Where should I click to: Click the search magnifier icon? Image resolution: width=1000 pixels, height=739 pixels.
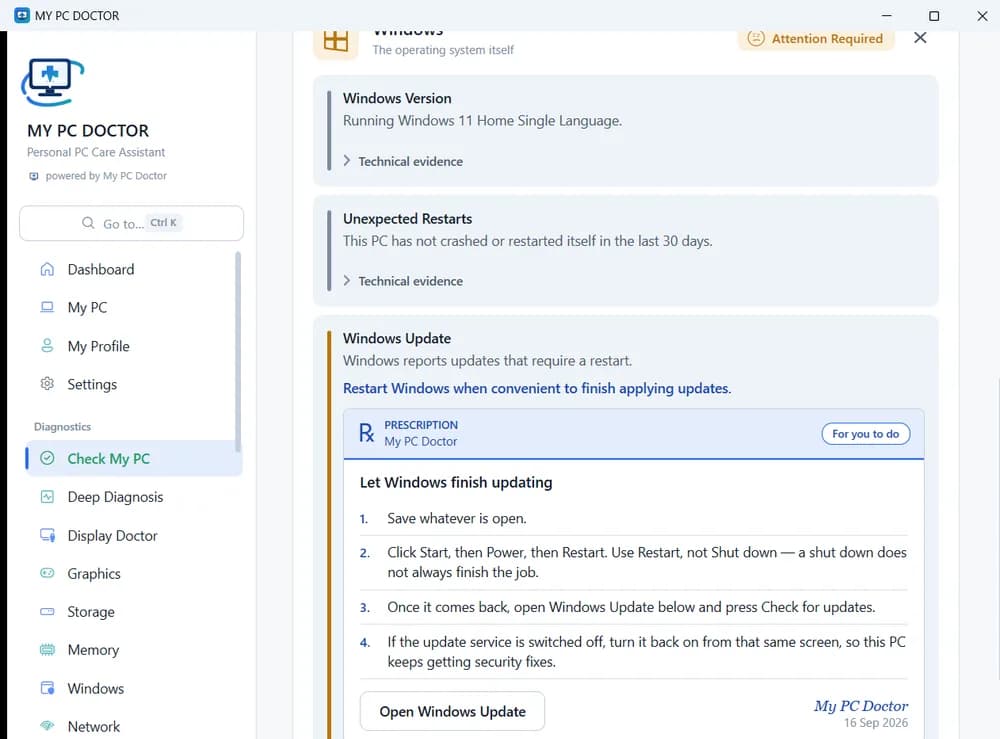(x=88, y=223)
